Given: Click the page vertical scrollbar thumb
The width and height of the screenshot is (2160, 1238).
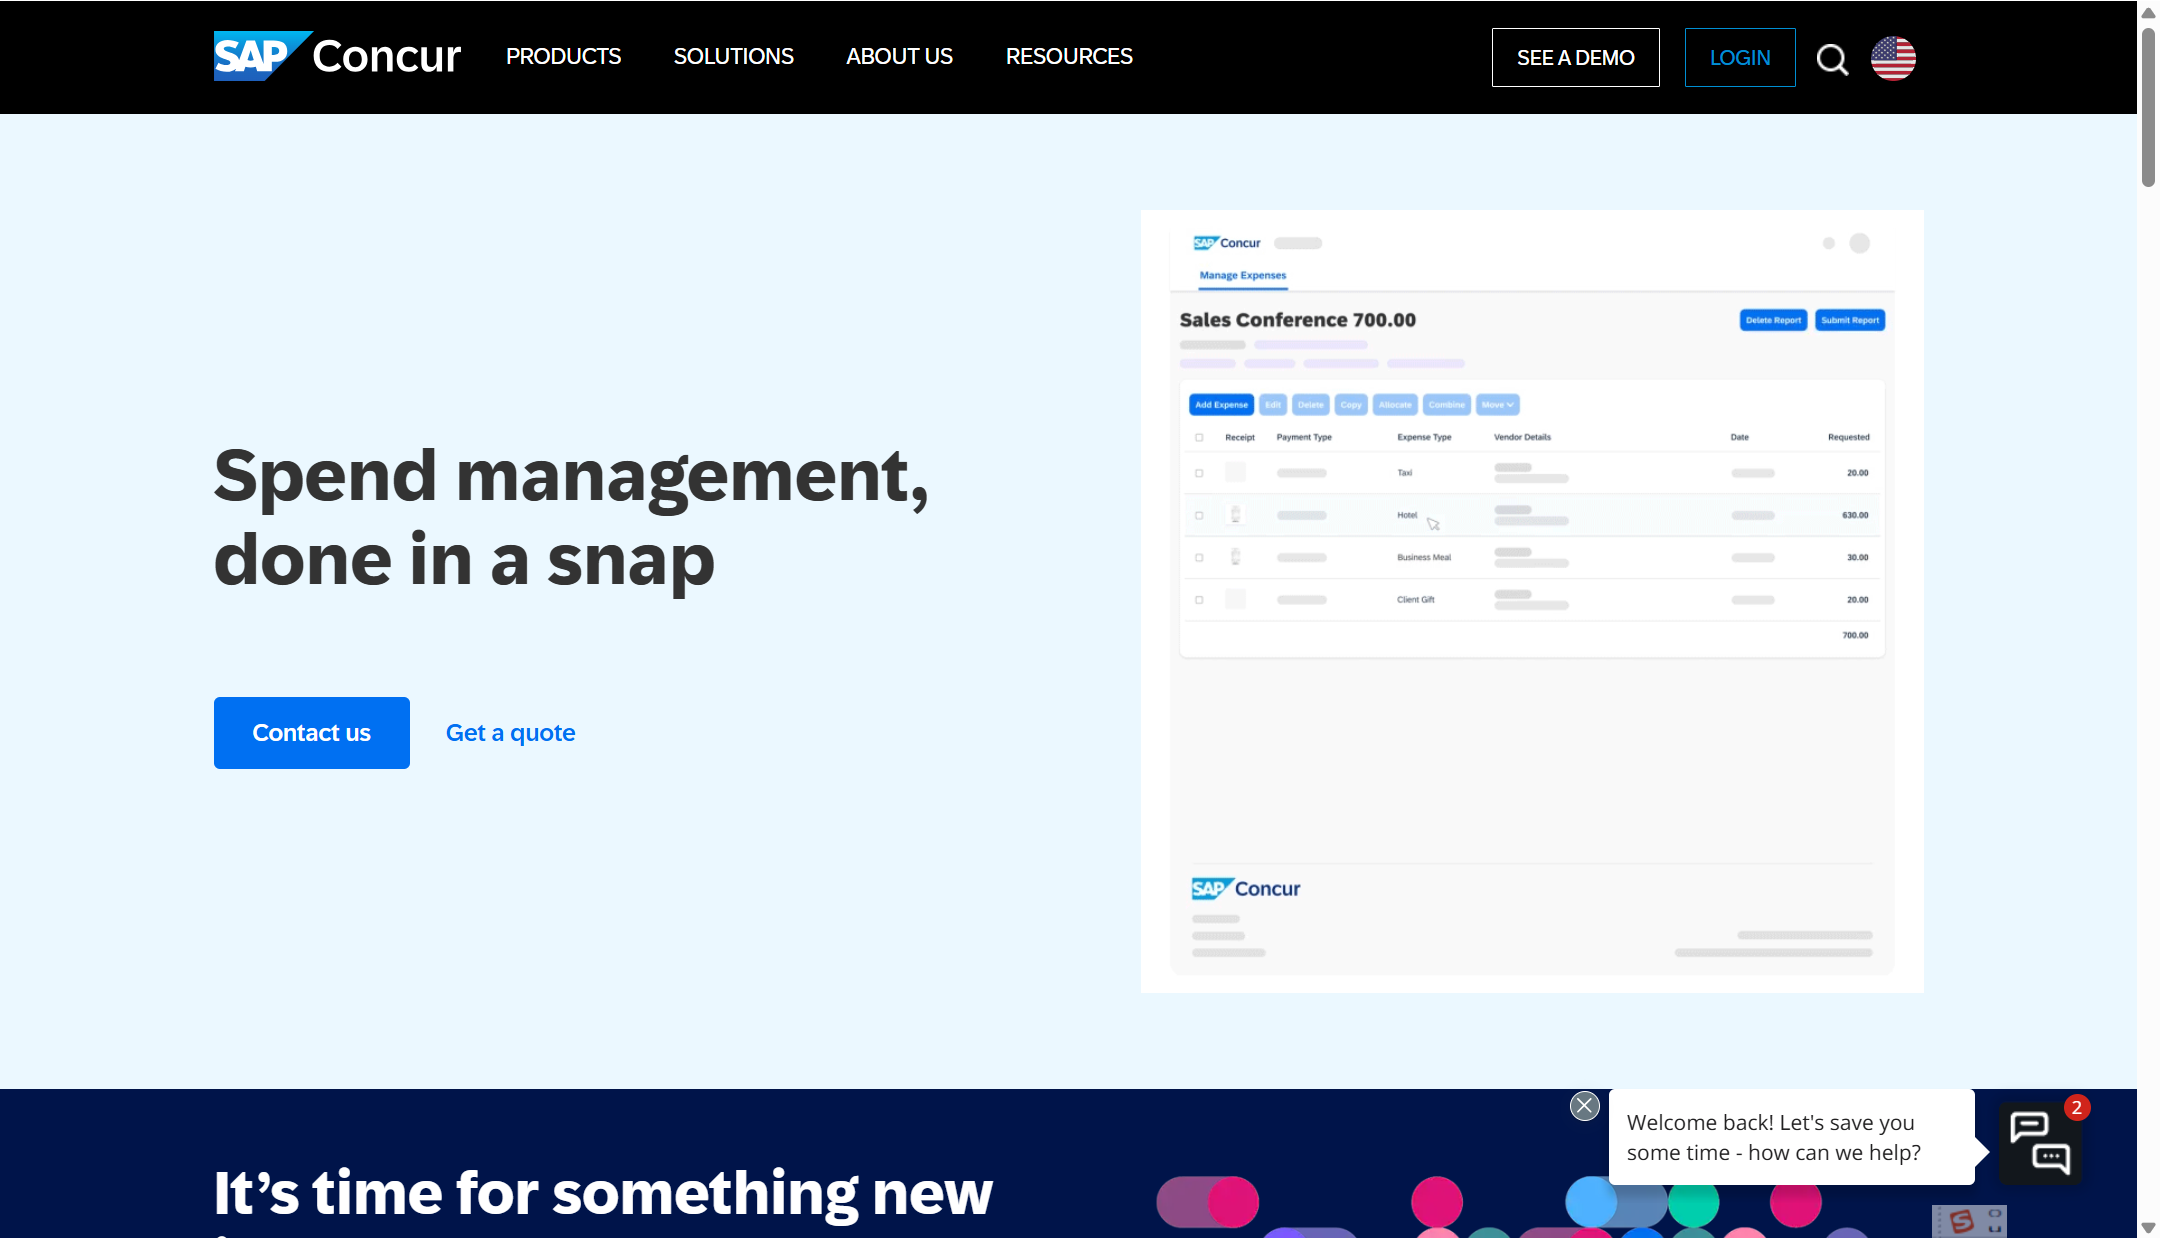Looking at the screenshot, I should click(2148, 107).
